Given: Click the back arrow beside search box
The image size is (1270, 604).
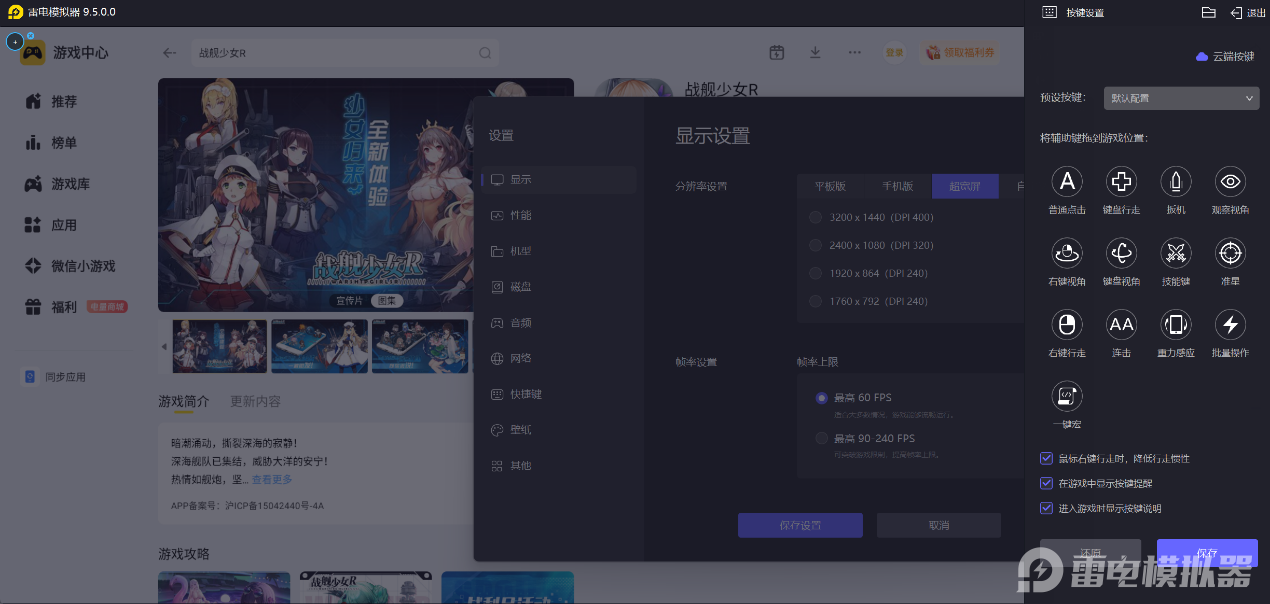Looking at the screenshot, I should (x=169, y=53).
